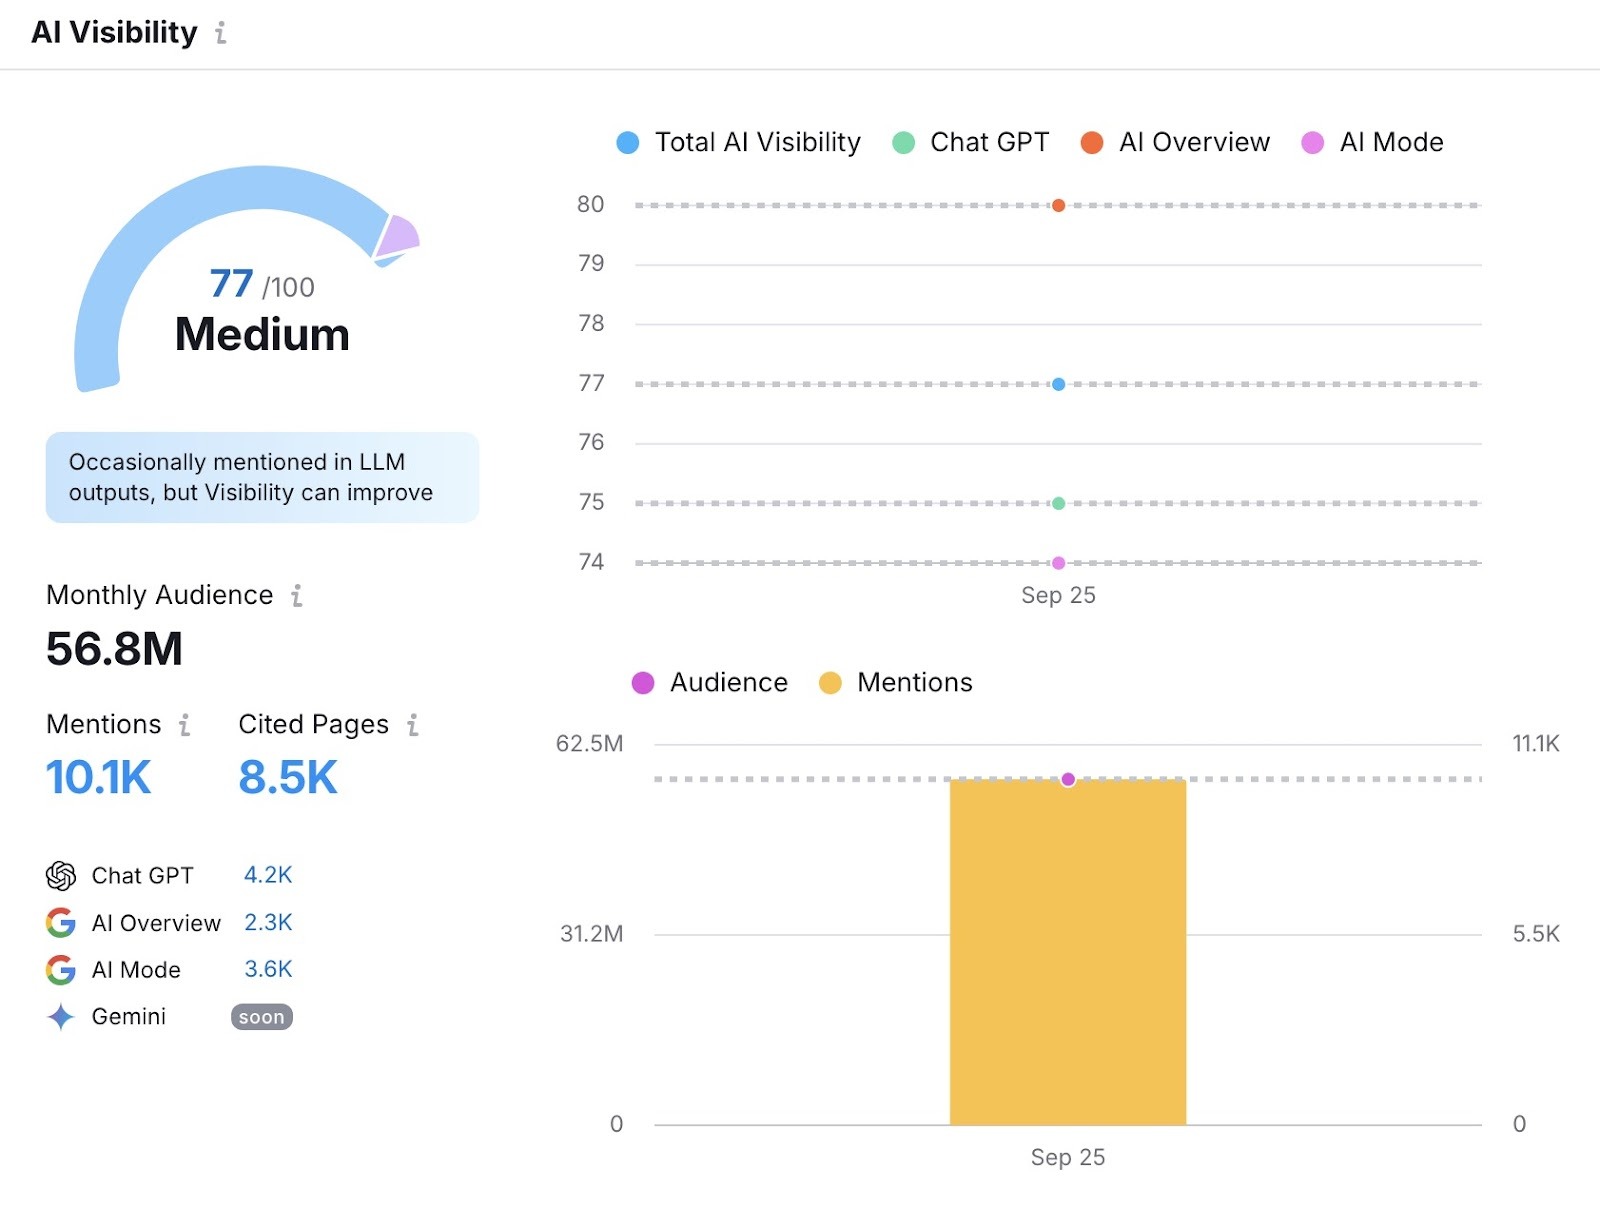Select the Chat GPT logo icon

tap(61, 875)
